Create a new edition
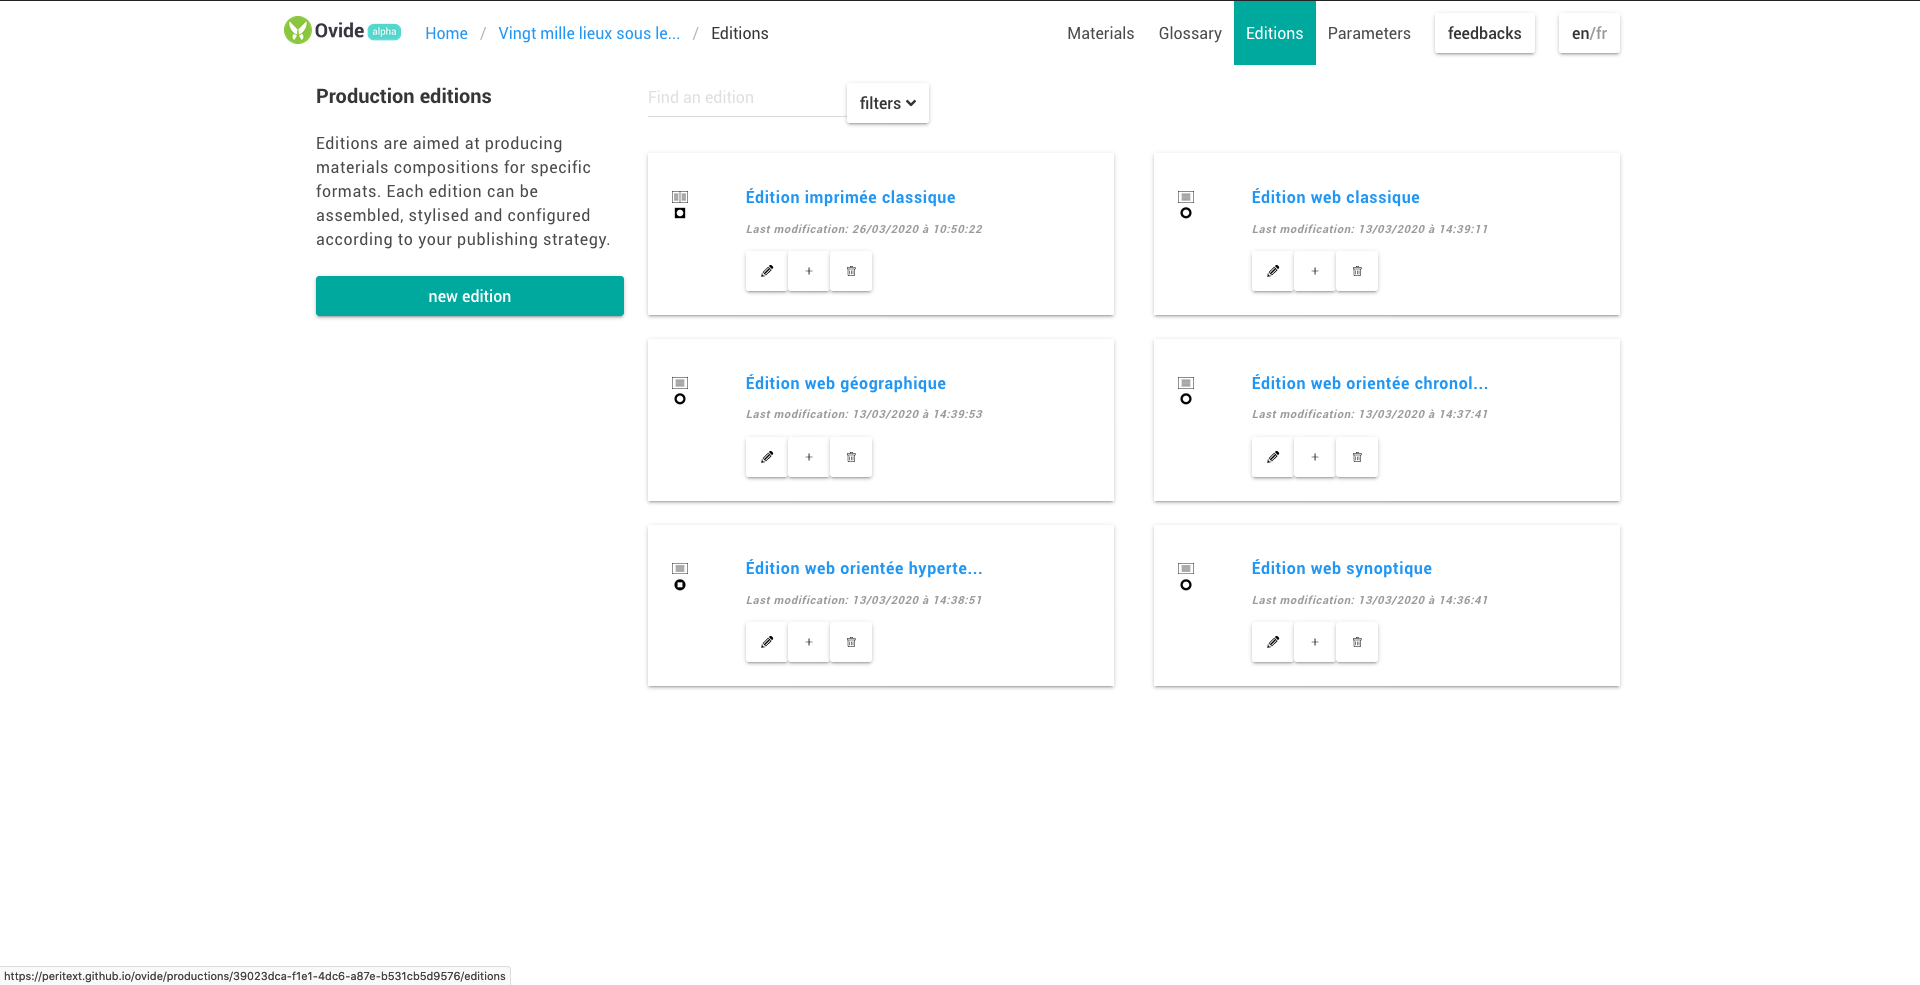This screenshot has width=1920, height=985. (470, 296)
